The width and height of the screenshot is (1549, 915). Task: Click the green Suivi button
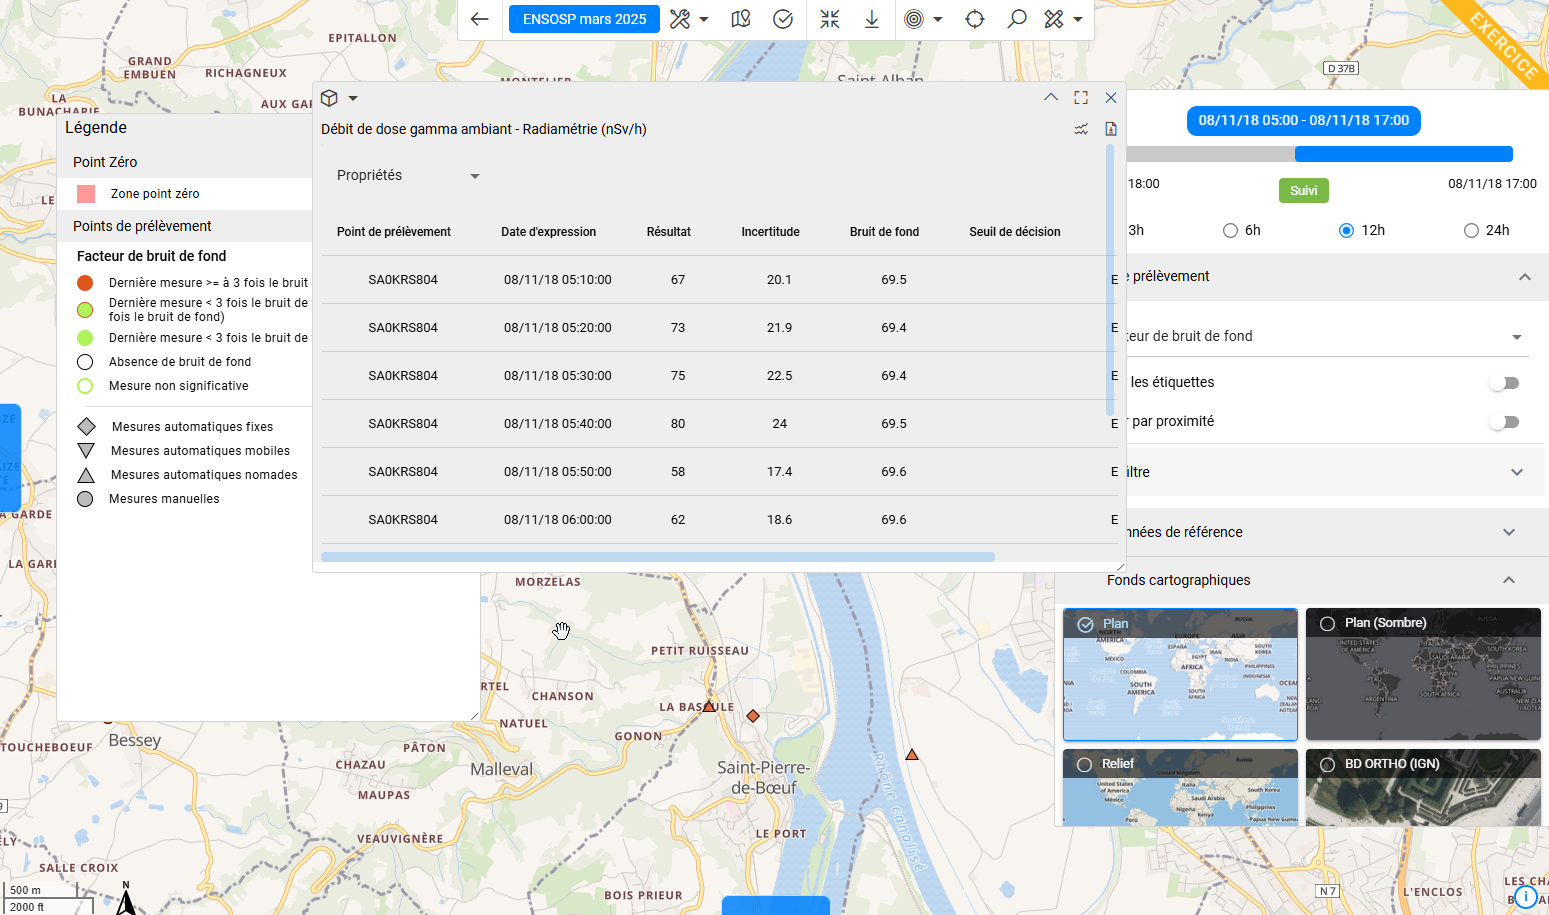(1303, 191)
